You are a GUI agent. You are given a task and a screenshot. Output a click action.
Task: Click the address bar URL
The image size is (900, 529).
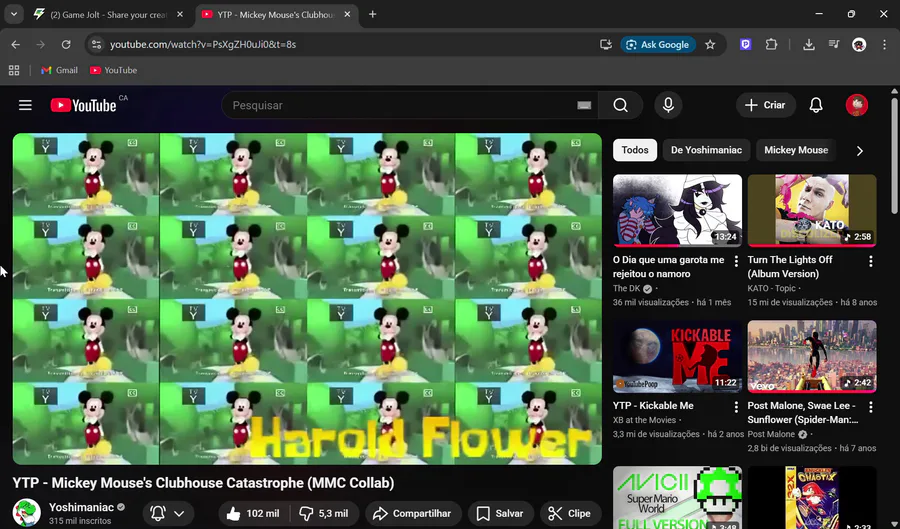203,44
